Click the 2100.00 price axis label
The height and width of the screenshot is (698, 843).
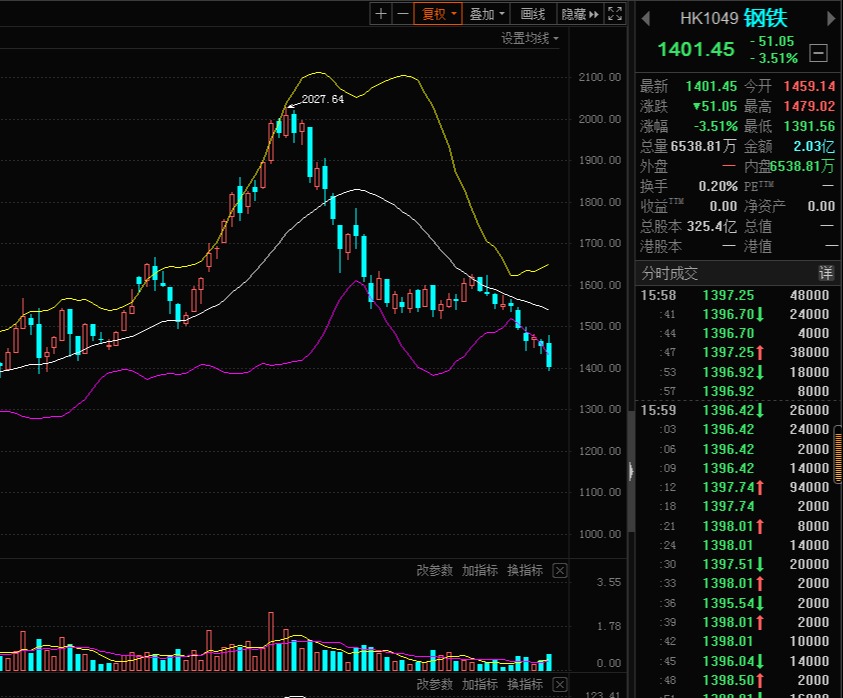pyautogui.click(x=599, y=77)
